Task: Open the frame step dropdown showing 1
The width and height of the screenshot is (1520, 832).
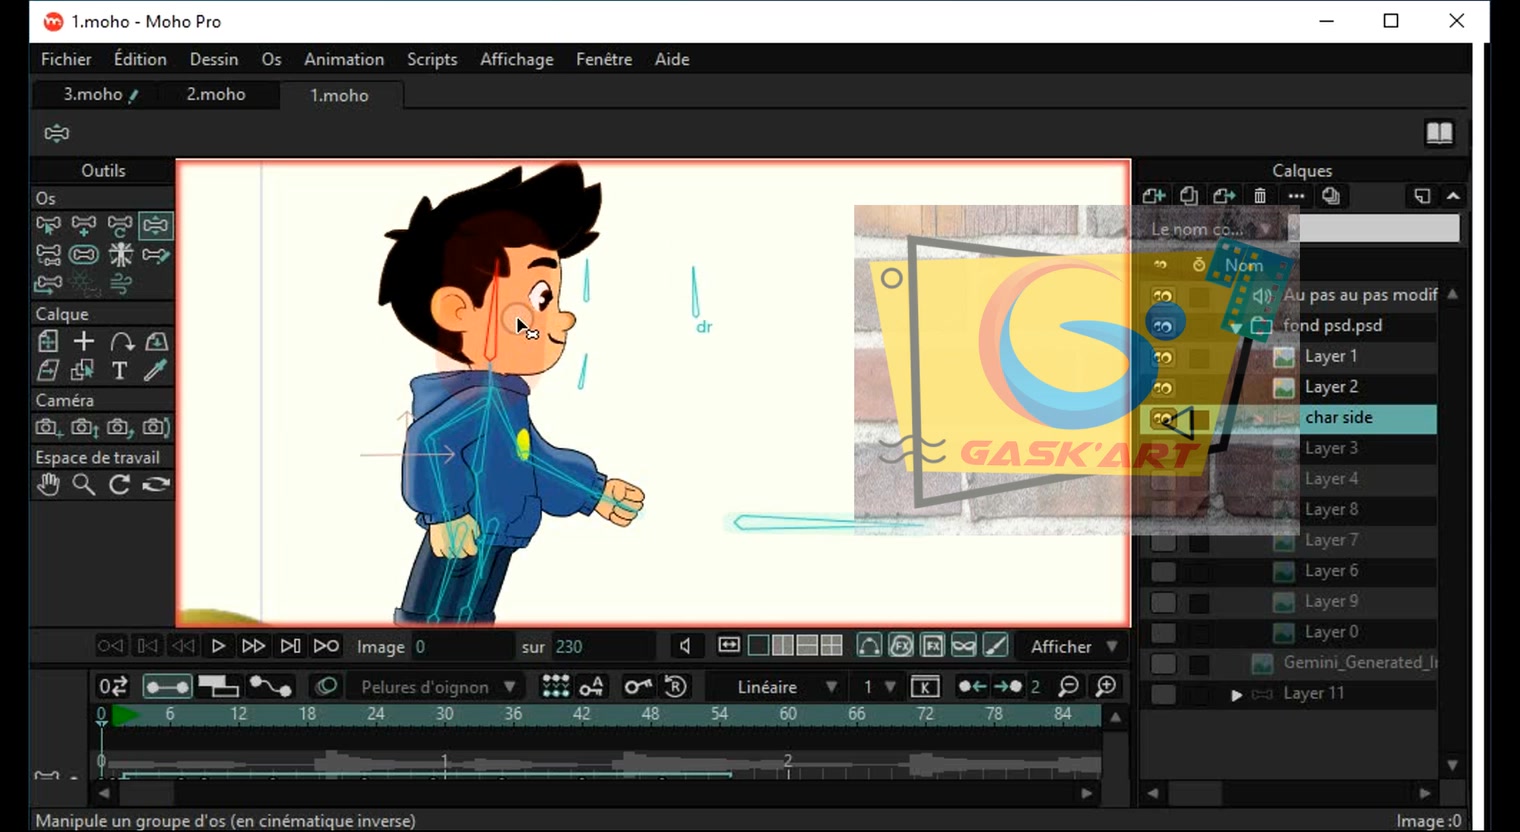Action: (x=879, y=687)
